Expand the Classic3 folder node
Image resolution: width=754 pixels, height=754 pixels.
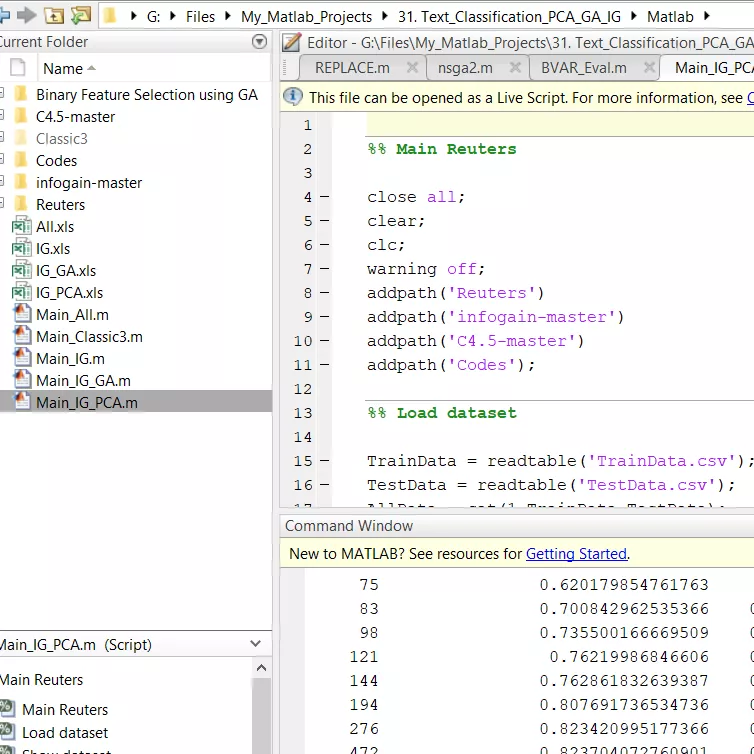[x=1, y=138]
